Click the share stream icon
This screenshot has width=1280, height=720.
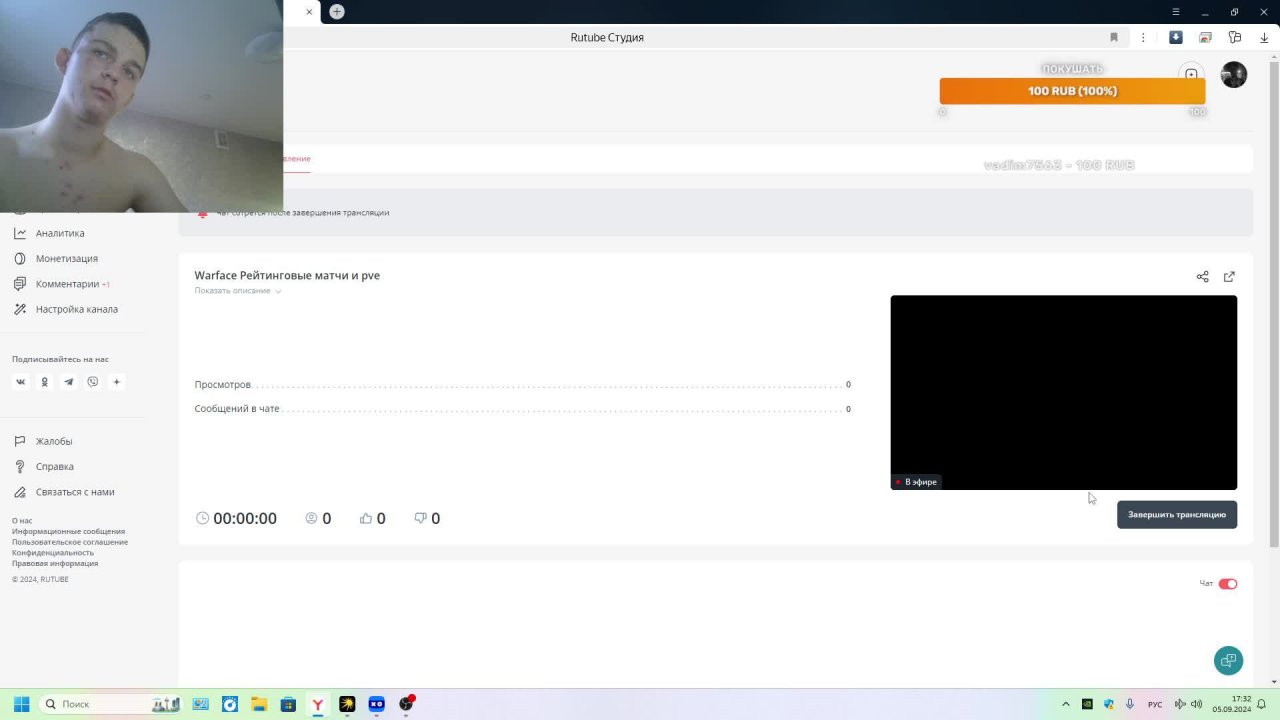(x=1202, y=277)
